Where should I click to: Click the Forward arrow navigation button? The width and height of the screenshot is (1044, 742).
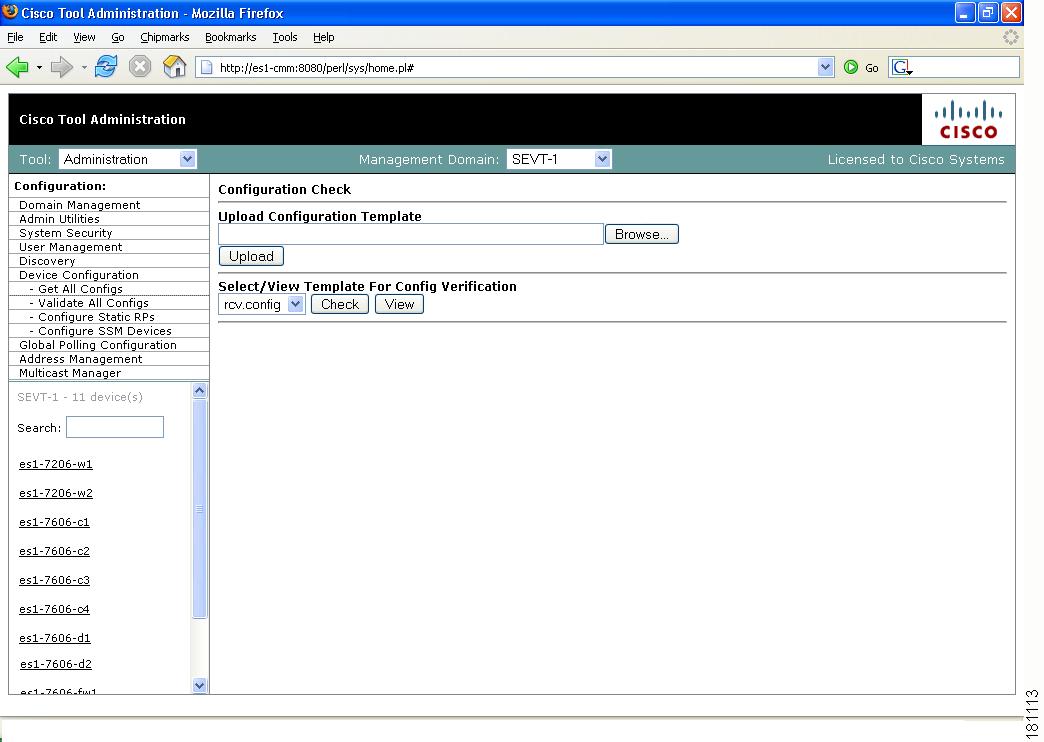click(62, 67)
